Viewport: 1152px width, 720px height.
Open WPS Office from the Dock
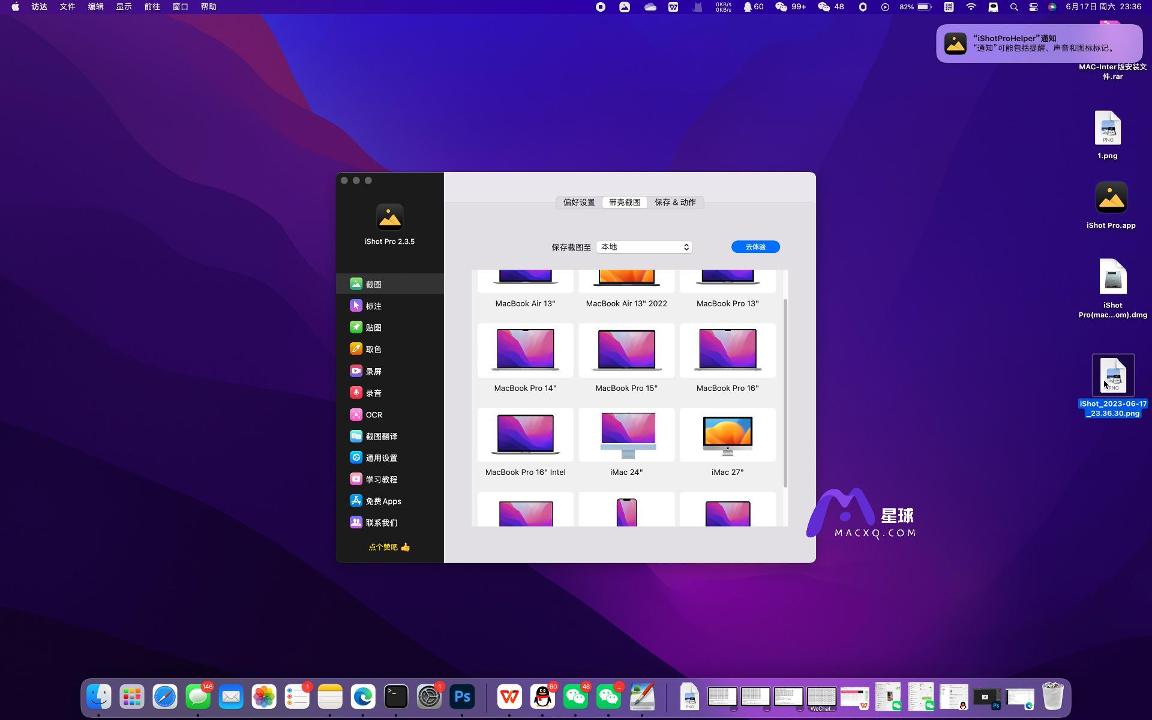coord(509,696)
